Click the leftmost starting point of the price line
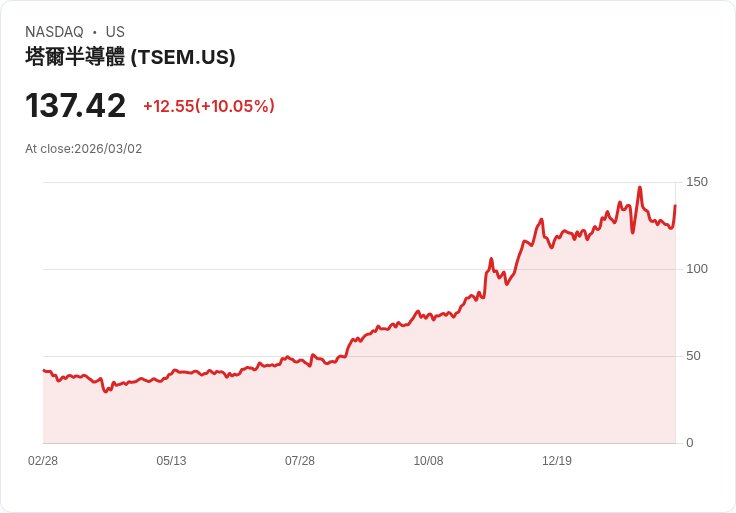 pyautogui.click(x=43, y=370)
